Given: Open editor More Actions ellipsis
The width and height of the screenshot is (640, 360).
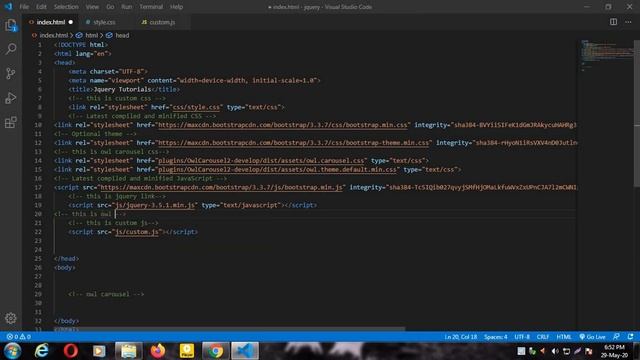Looking at the screenshot, I should point(628,22).
